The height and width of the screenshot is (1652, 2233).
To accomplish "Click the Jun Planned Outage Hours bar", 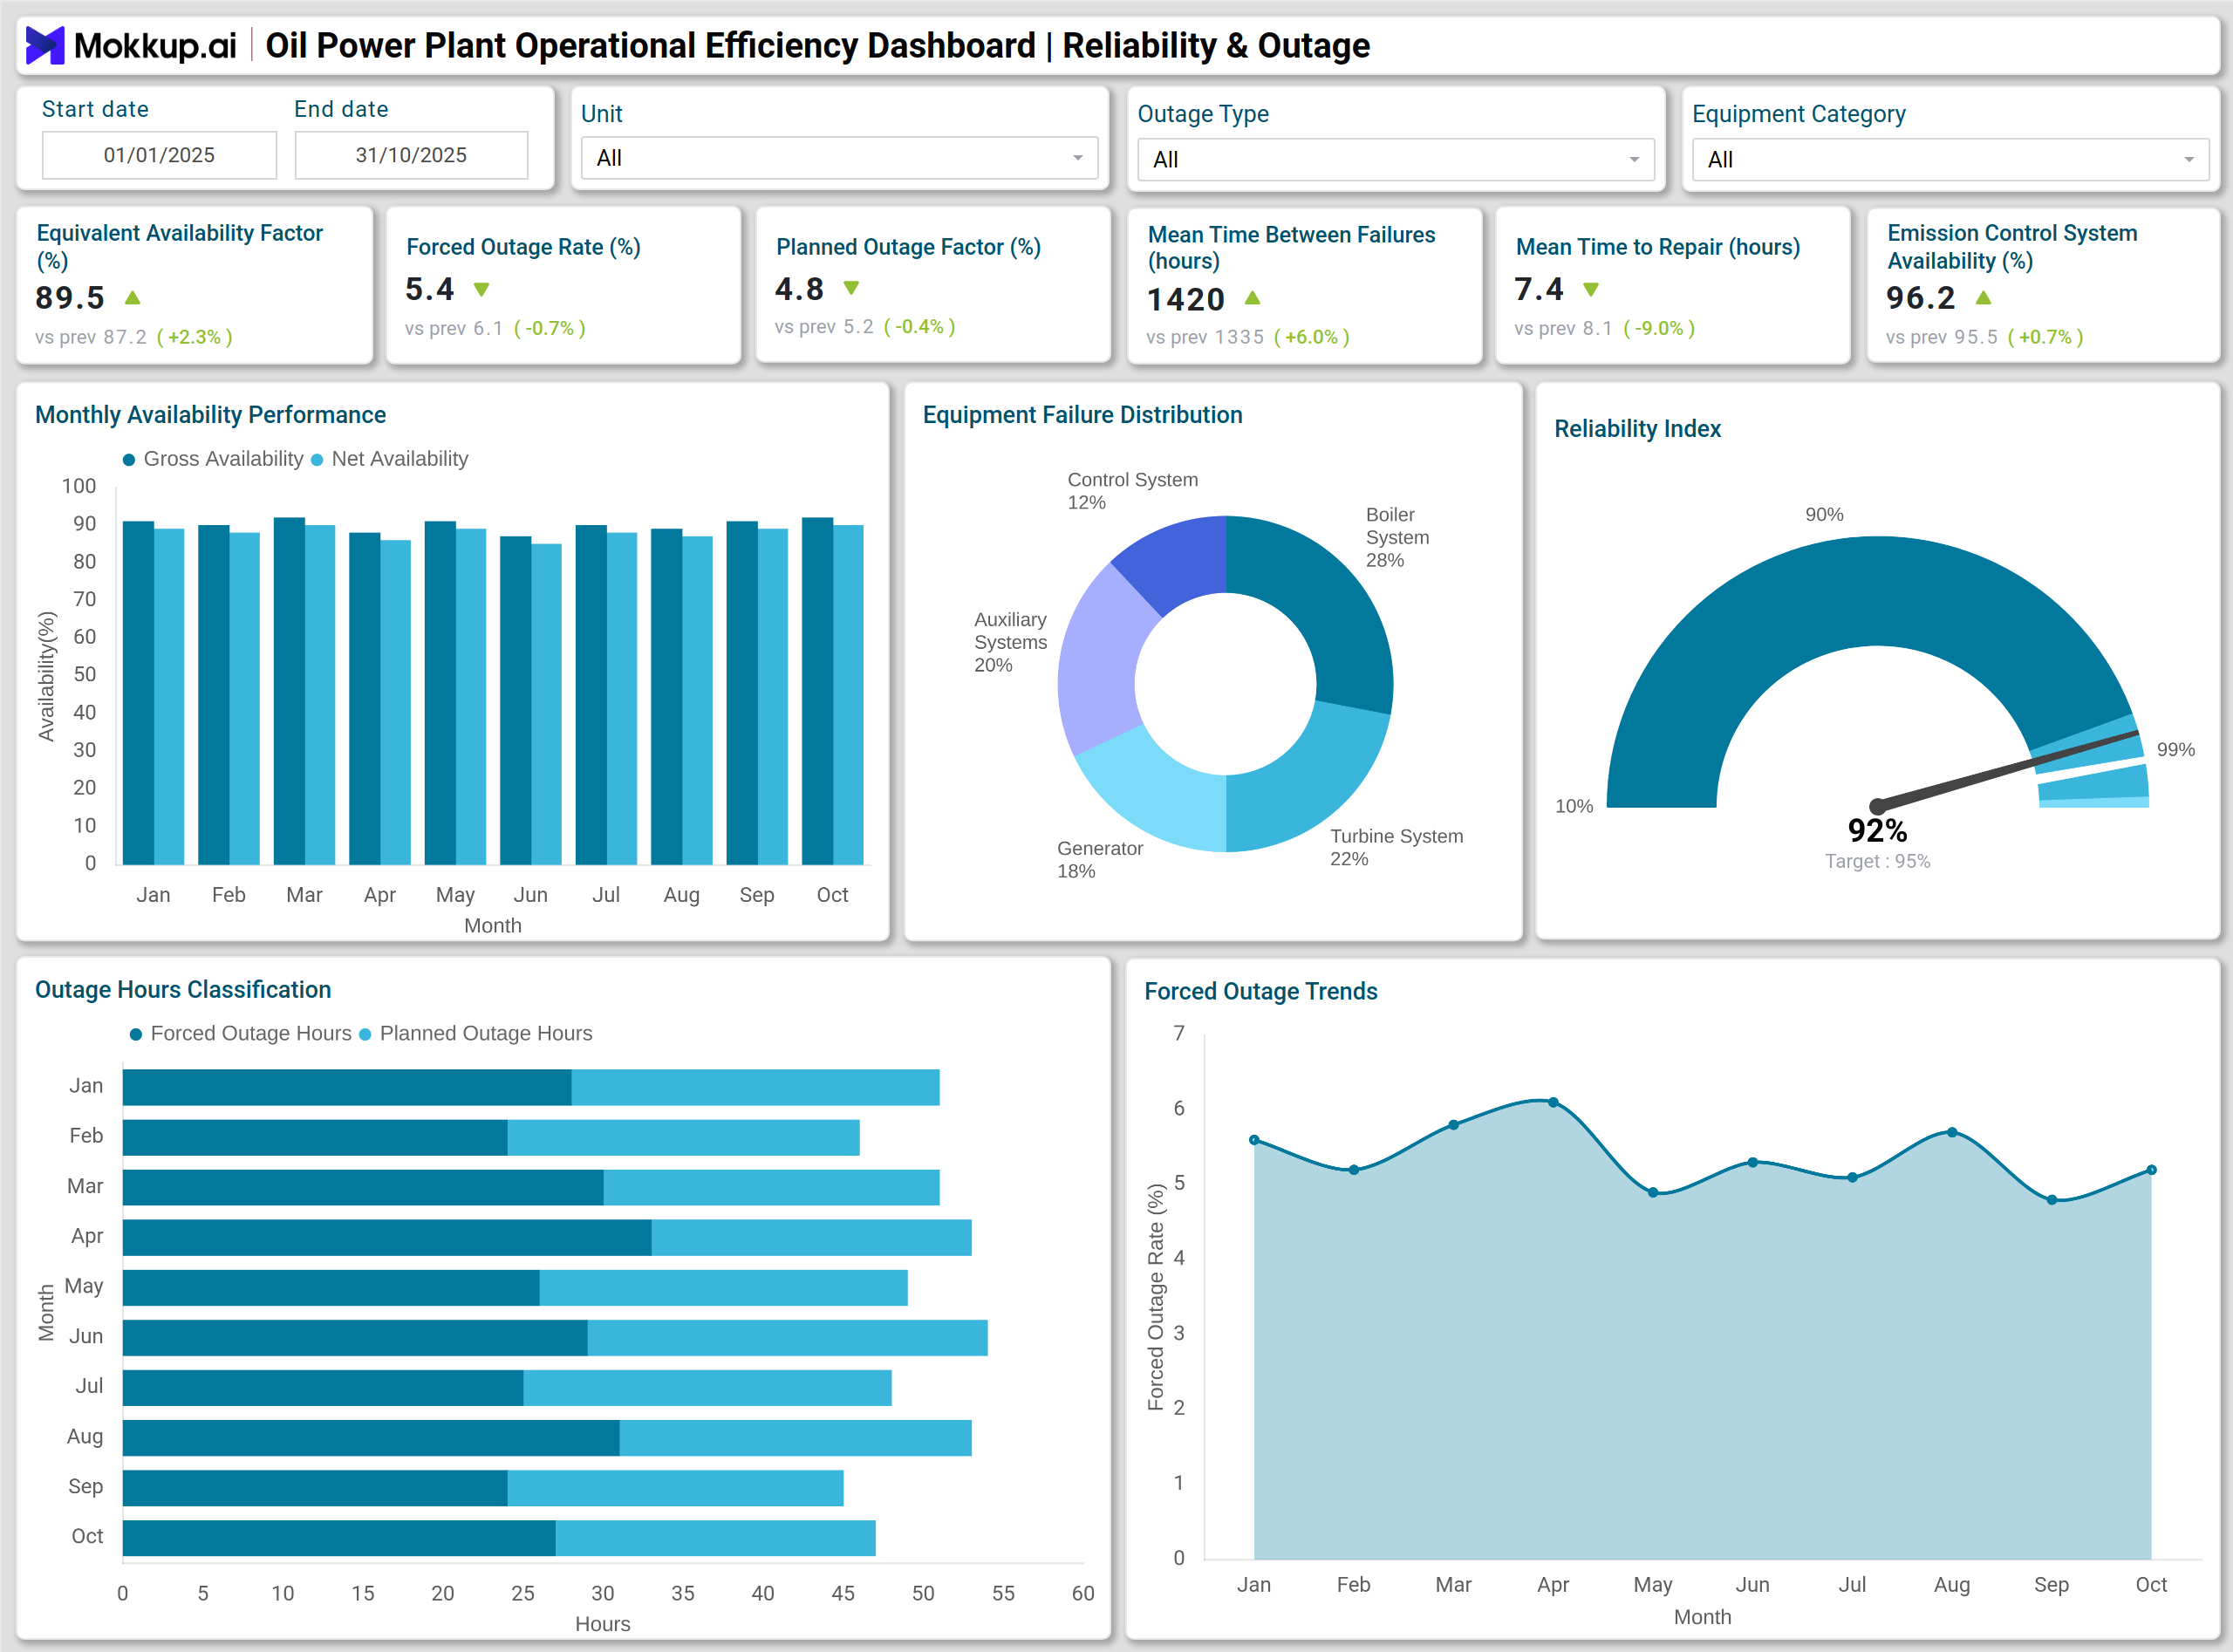I will pos(788,1338).
